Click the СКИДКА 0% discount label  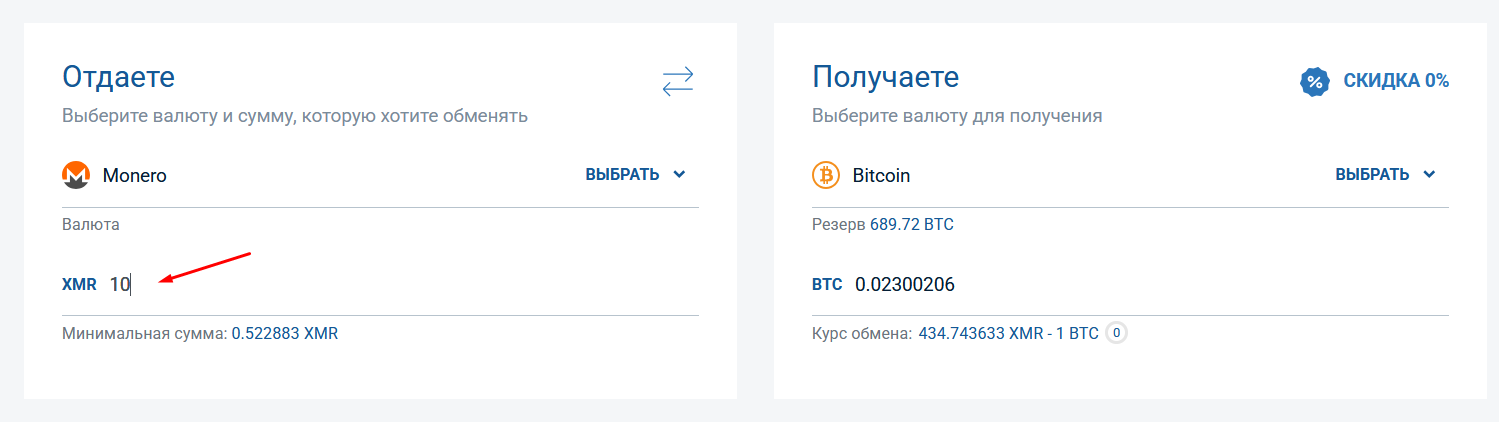coord(1396,82)
